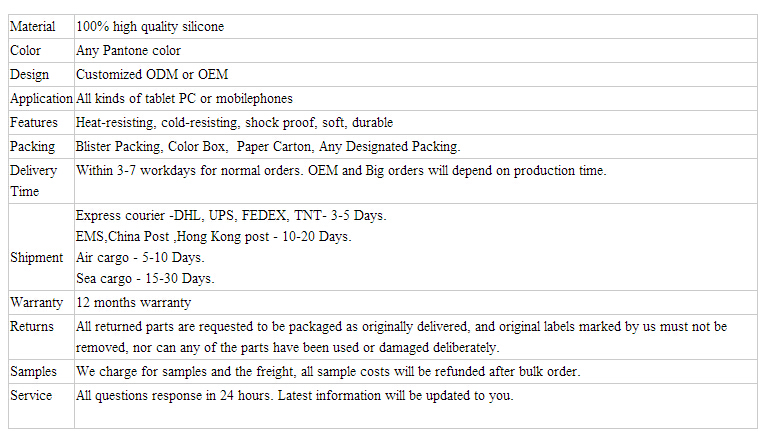Click the 'Express courier -DHL, UPS' line
The image size is (764, 440).
point(231,215)
